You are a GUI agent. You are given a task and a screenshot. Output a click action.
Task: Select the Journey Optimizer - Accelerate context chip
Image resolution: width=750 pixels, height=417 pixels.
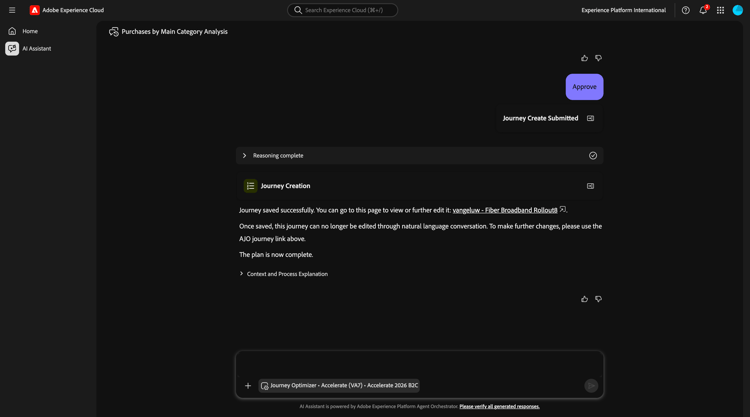coord(339,385)
